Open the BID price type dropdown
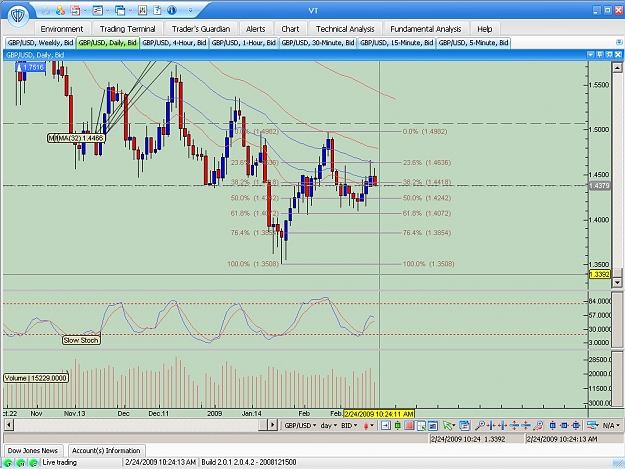 coord(349,426)
